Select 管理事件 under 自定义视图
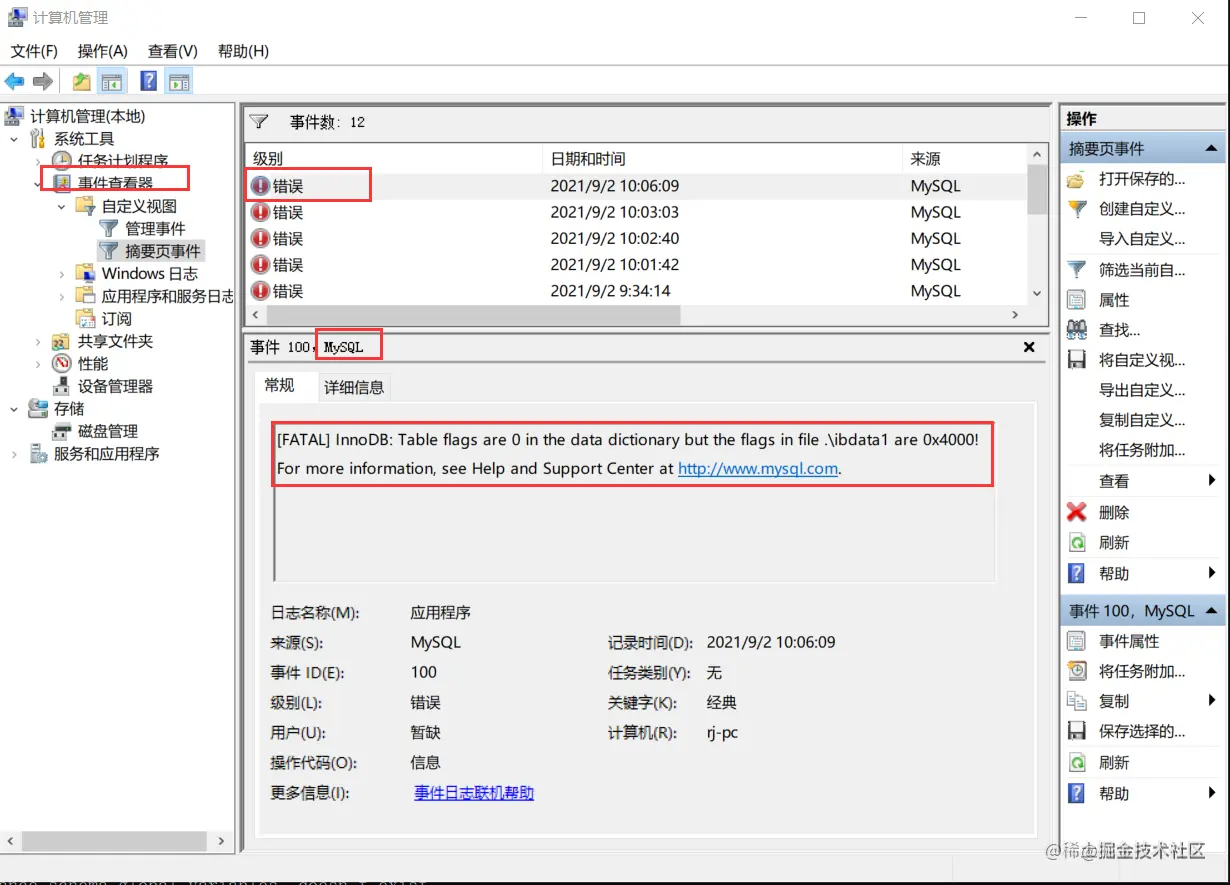This screenshot has height=885, width=1230. pyautogui.click(x=155, y=228)
